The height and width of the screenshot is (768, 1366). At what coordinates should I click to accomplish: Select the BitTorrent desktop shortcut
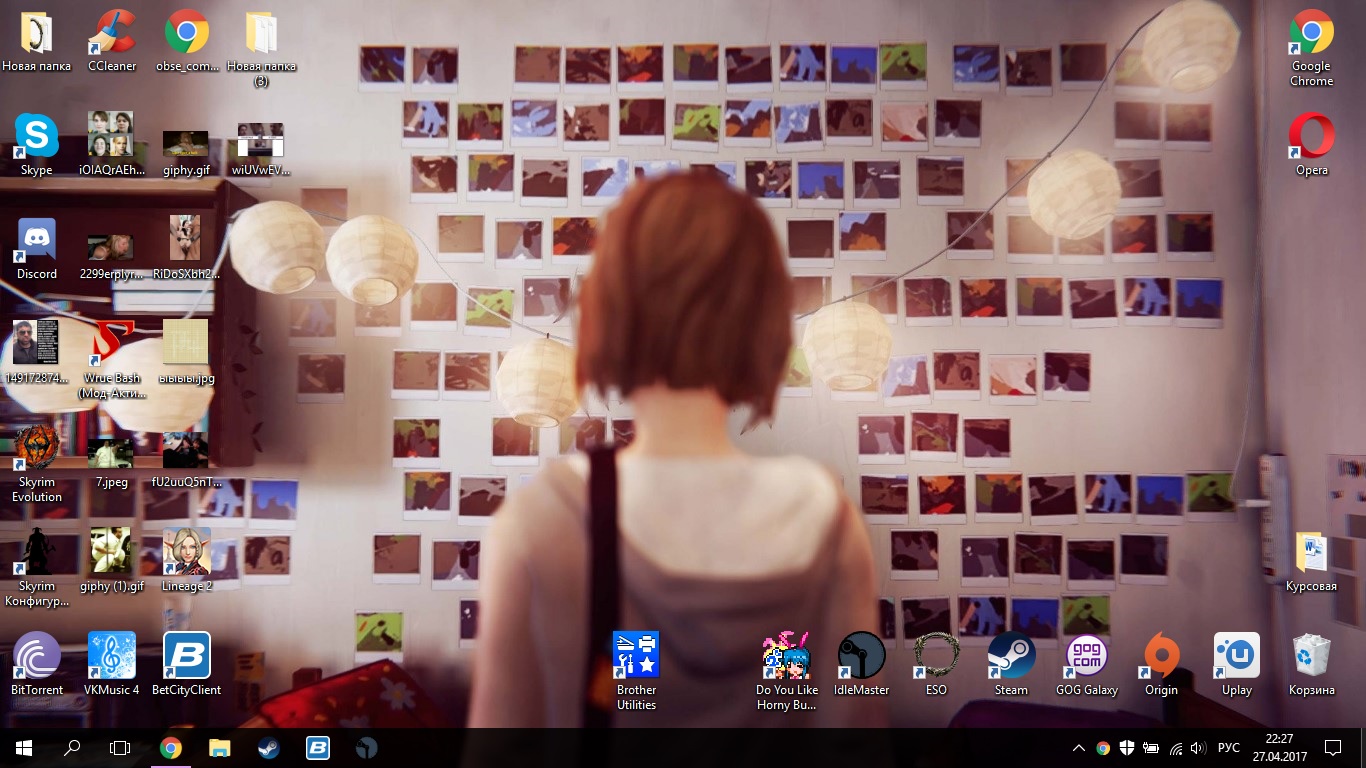37,664
